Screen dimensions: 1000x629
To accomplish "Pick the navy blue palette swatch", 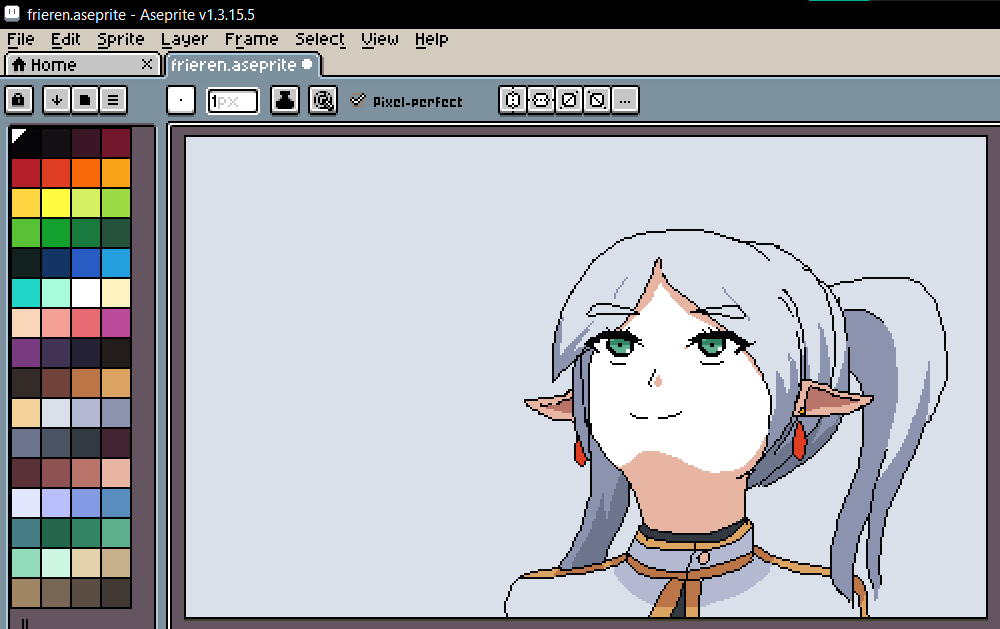I will (55, 263).
